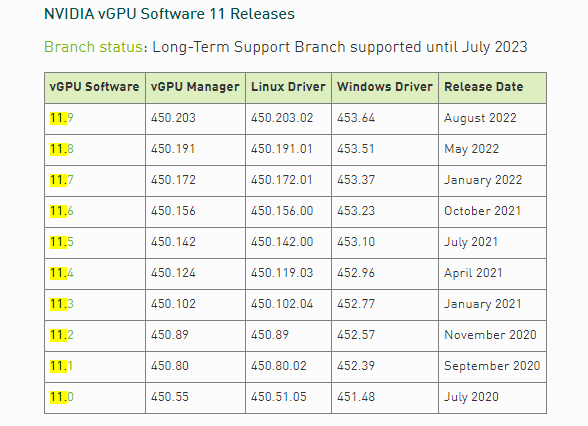Select vGPU Manager value 450.89
The image size is (588, 426).
[x=170, y=335]
